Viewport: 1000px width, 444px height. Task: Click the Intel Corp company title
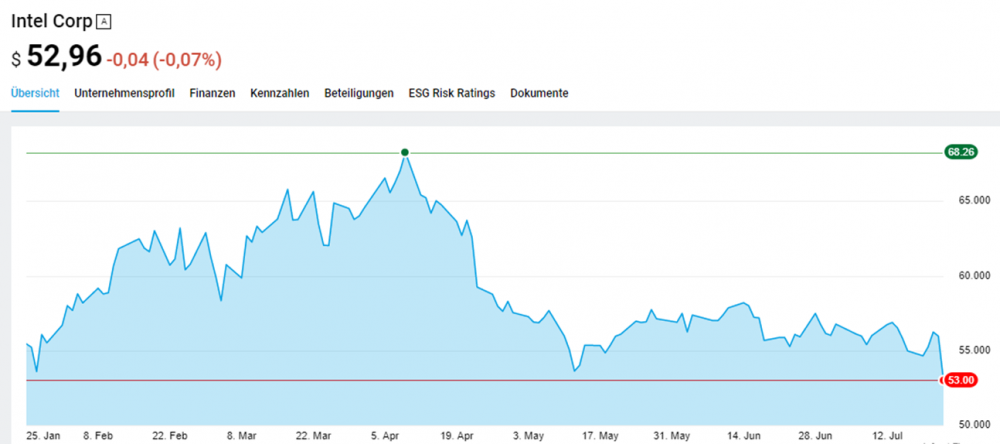point(52,21)
